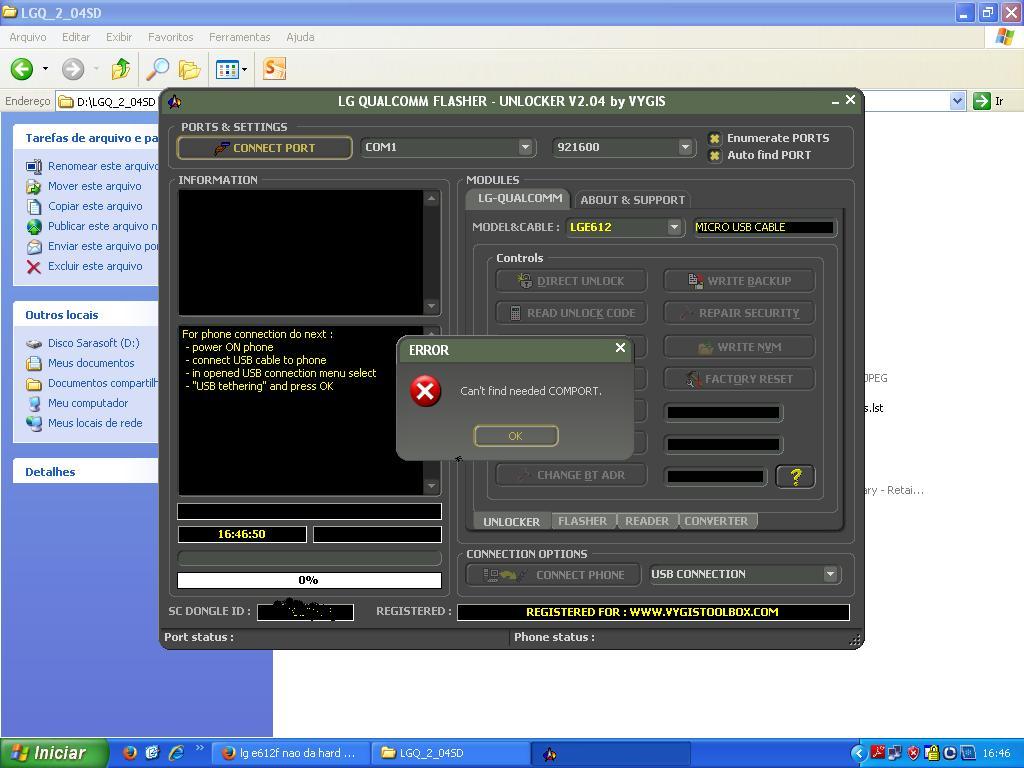The image size is (1024, 768).
Task: Open the Ajuda menu in Explorer
Action: pyautogui.click(x=300, y=37)
